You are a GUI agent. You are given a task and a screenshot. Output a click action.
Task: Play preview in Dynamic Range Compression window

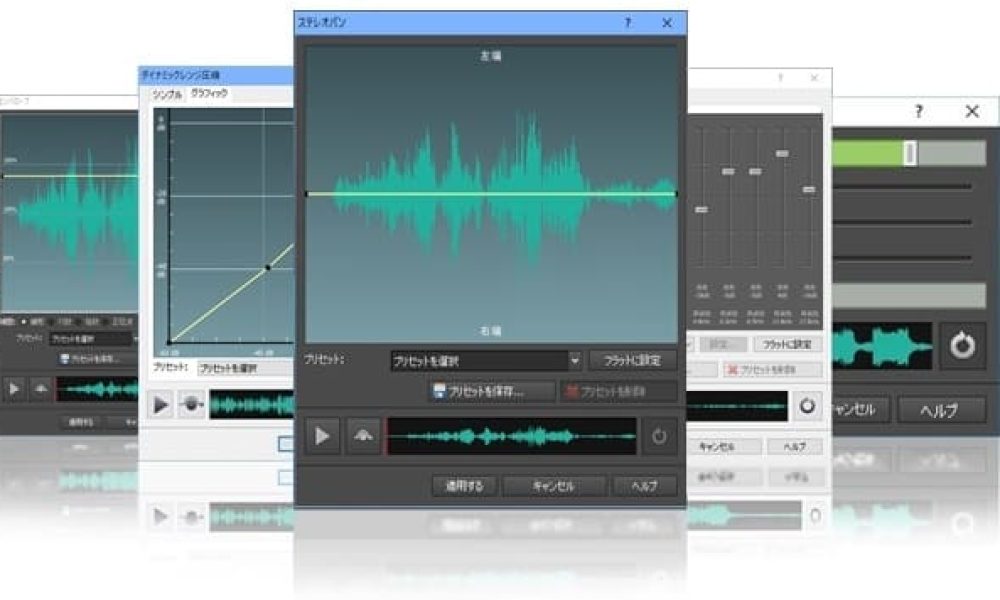click(x=161, y=404)
